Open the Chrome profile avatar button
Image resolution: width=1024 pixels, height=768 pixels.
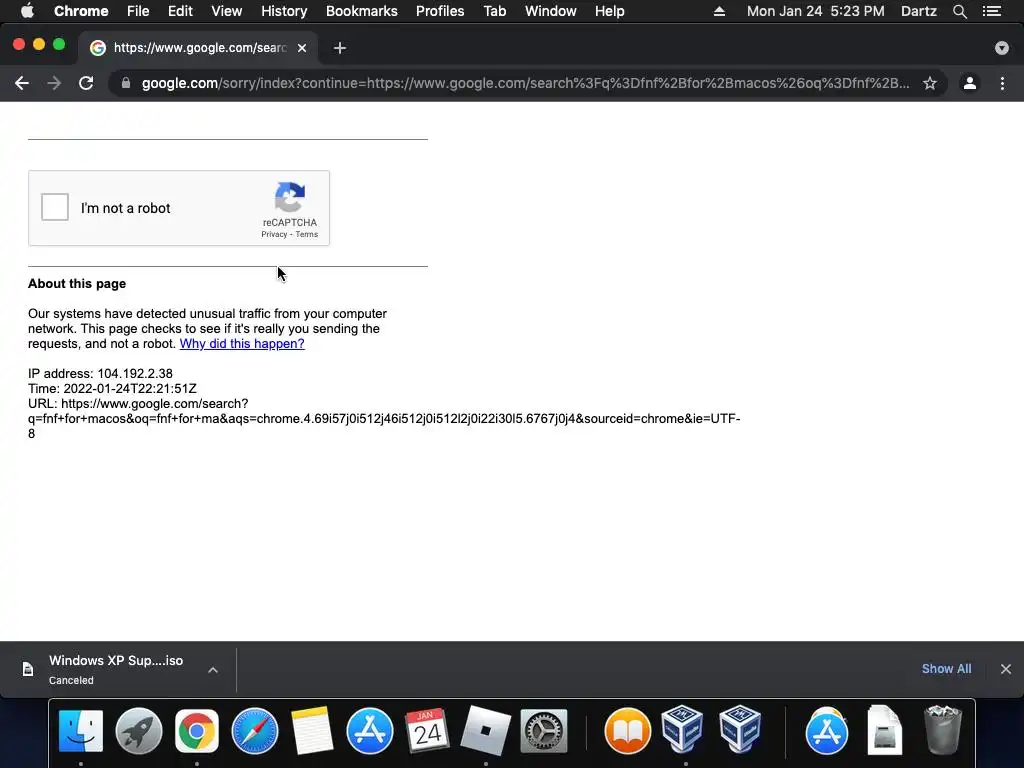(x=970, y=83)
